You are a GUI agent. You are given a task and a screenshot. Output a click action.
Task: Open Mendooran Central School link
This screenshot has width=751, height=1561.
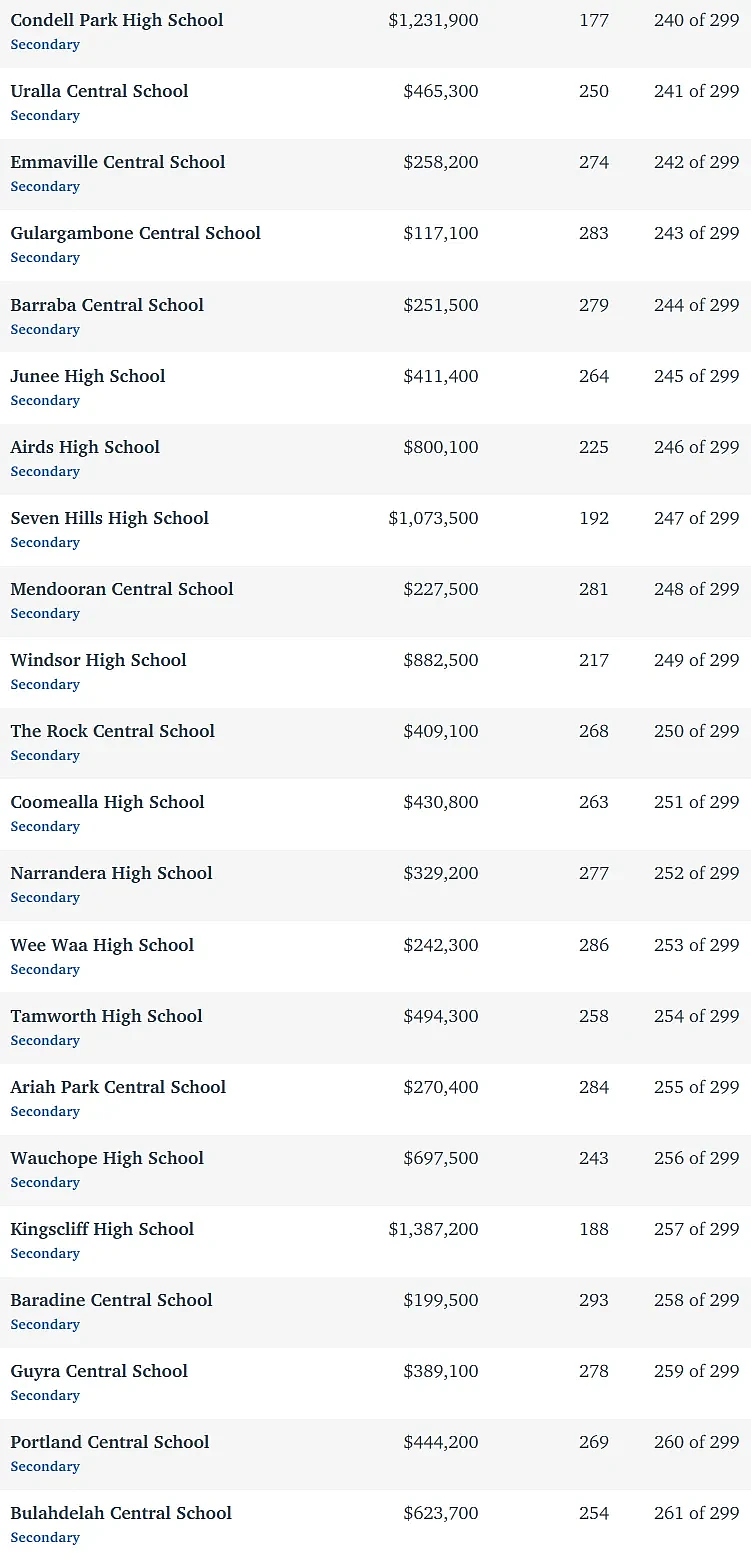tap(122, 589)
